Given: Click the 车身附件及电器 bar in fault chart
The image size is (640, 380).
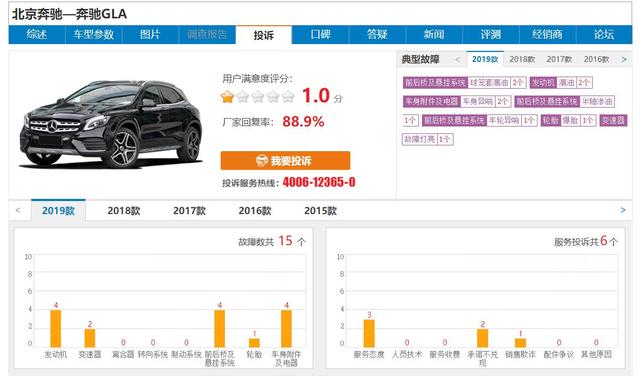Looking at the screenshot, I should coord(286,329).
